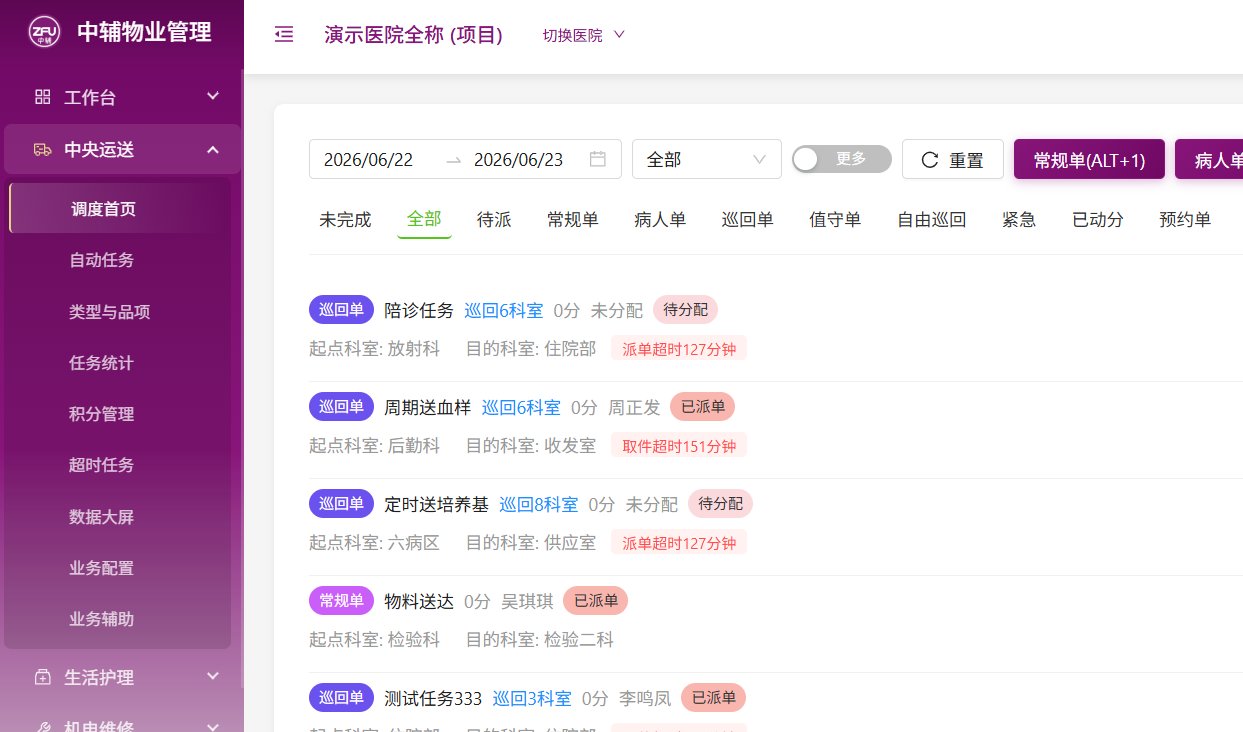Click 派单超时127分钟 tag on 陪诊任务
1243x732 pixels.
pyautogui.click(x=679, y=349)
